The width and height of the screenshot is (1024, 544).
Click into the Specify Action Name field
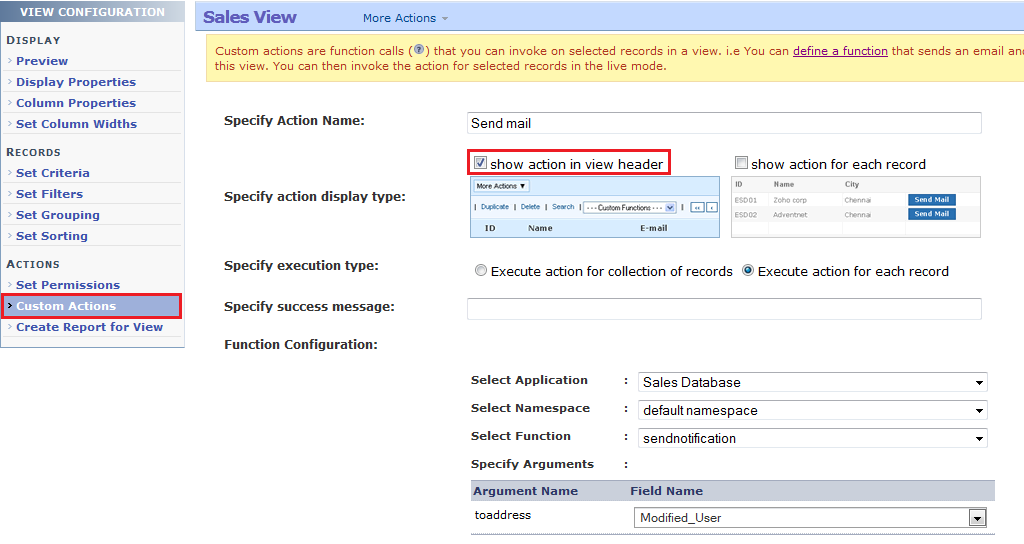pyautogui.click(x=724, y=123)
